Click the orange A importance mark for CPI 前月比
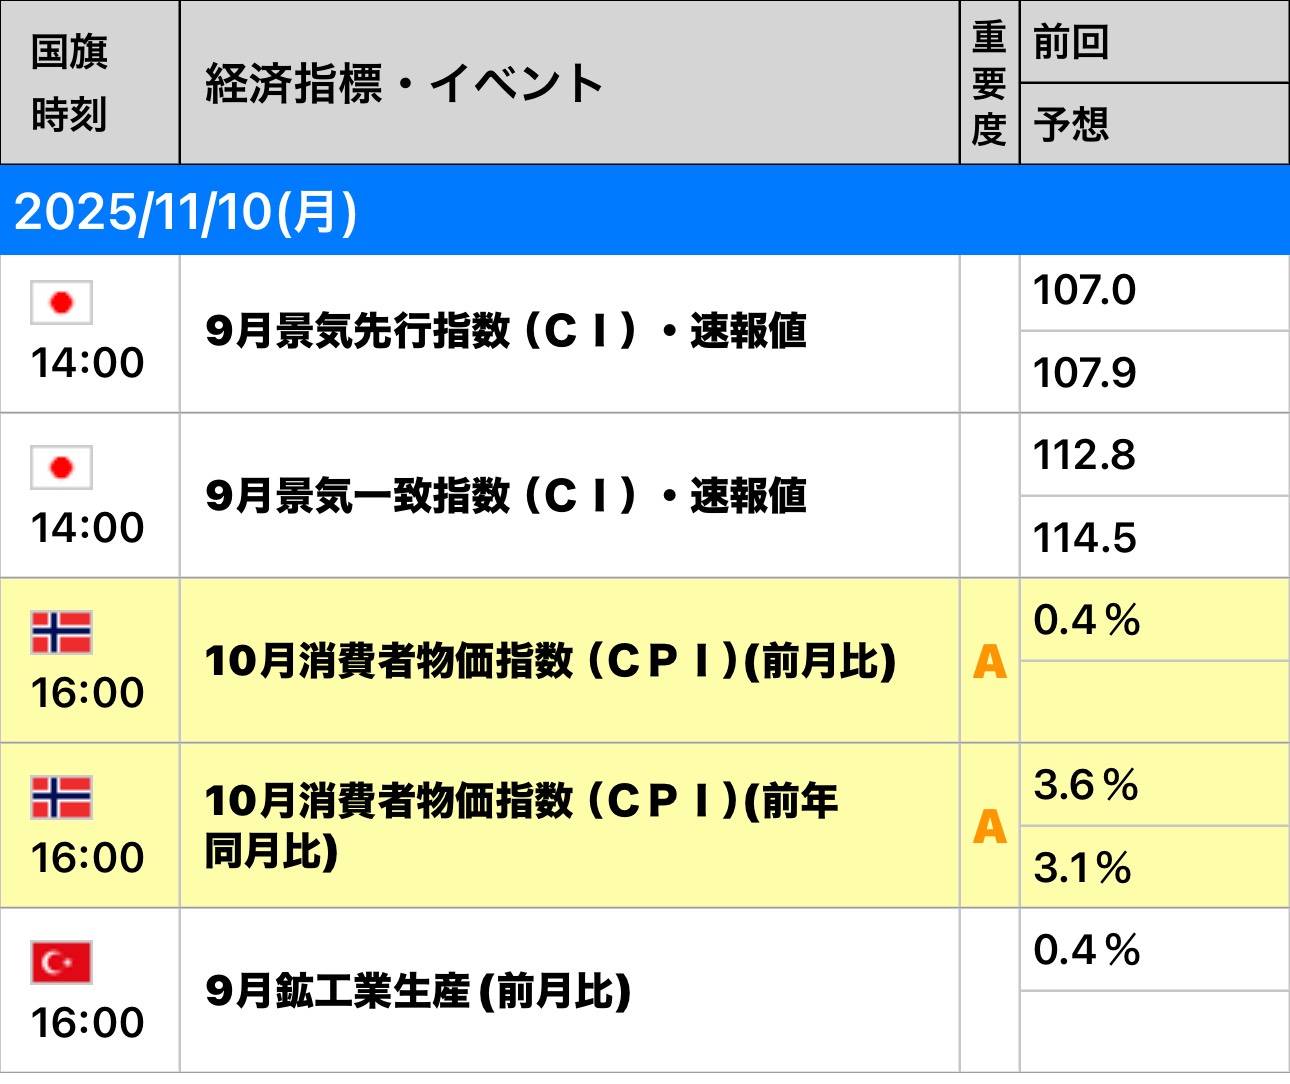Image resolution: width=1290 pixels, height=1084 pixels. click(989, 661)
